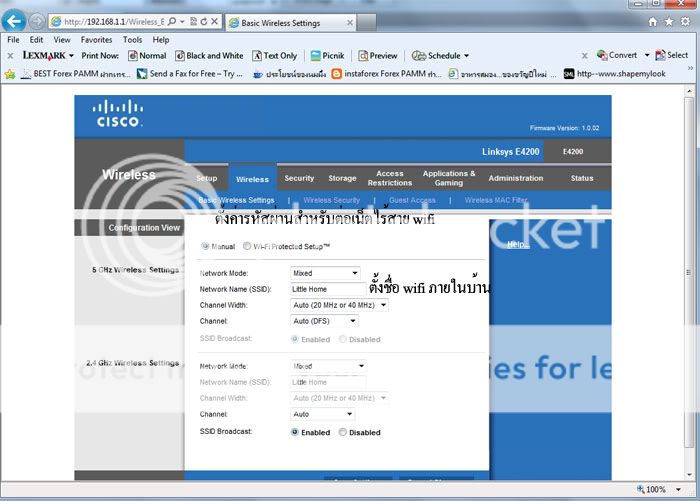Image resolution: width=700 pixels, height=501 pixels.
Task: Set 2.4 GHz SSID Broadcast to Disabled
Action: click(343, 433)
